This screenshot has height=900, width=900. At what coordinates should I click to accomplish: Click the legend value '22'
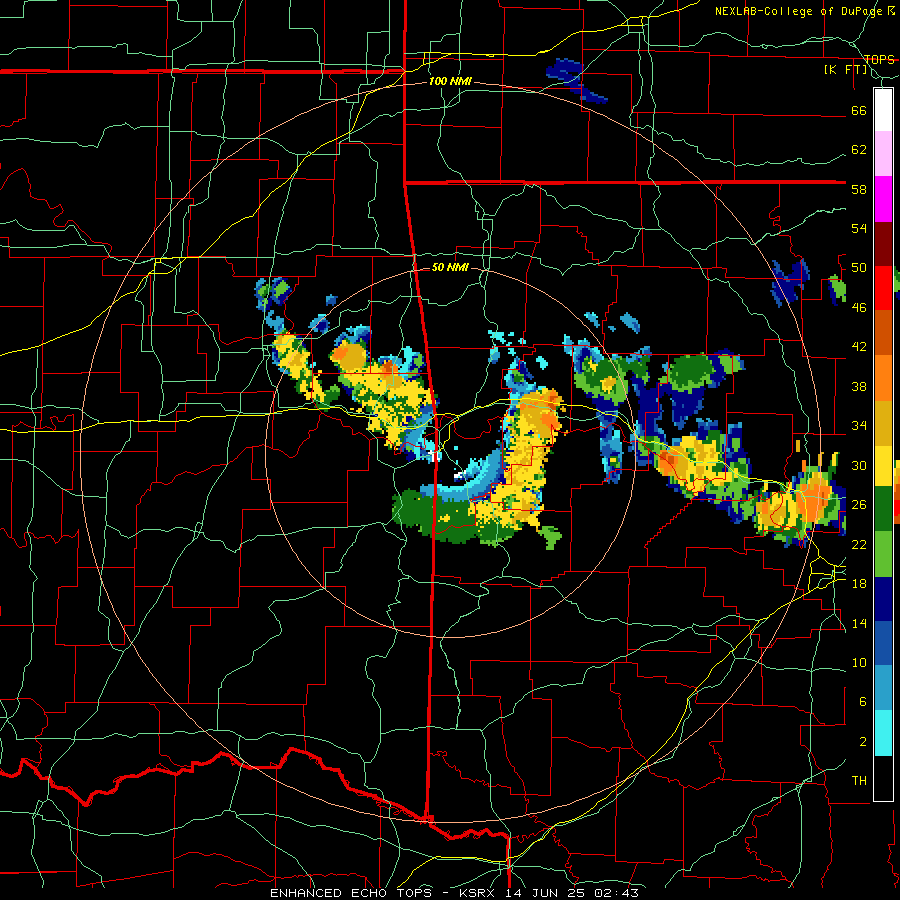[x=859, y=544]
